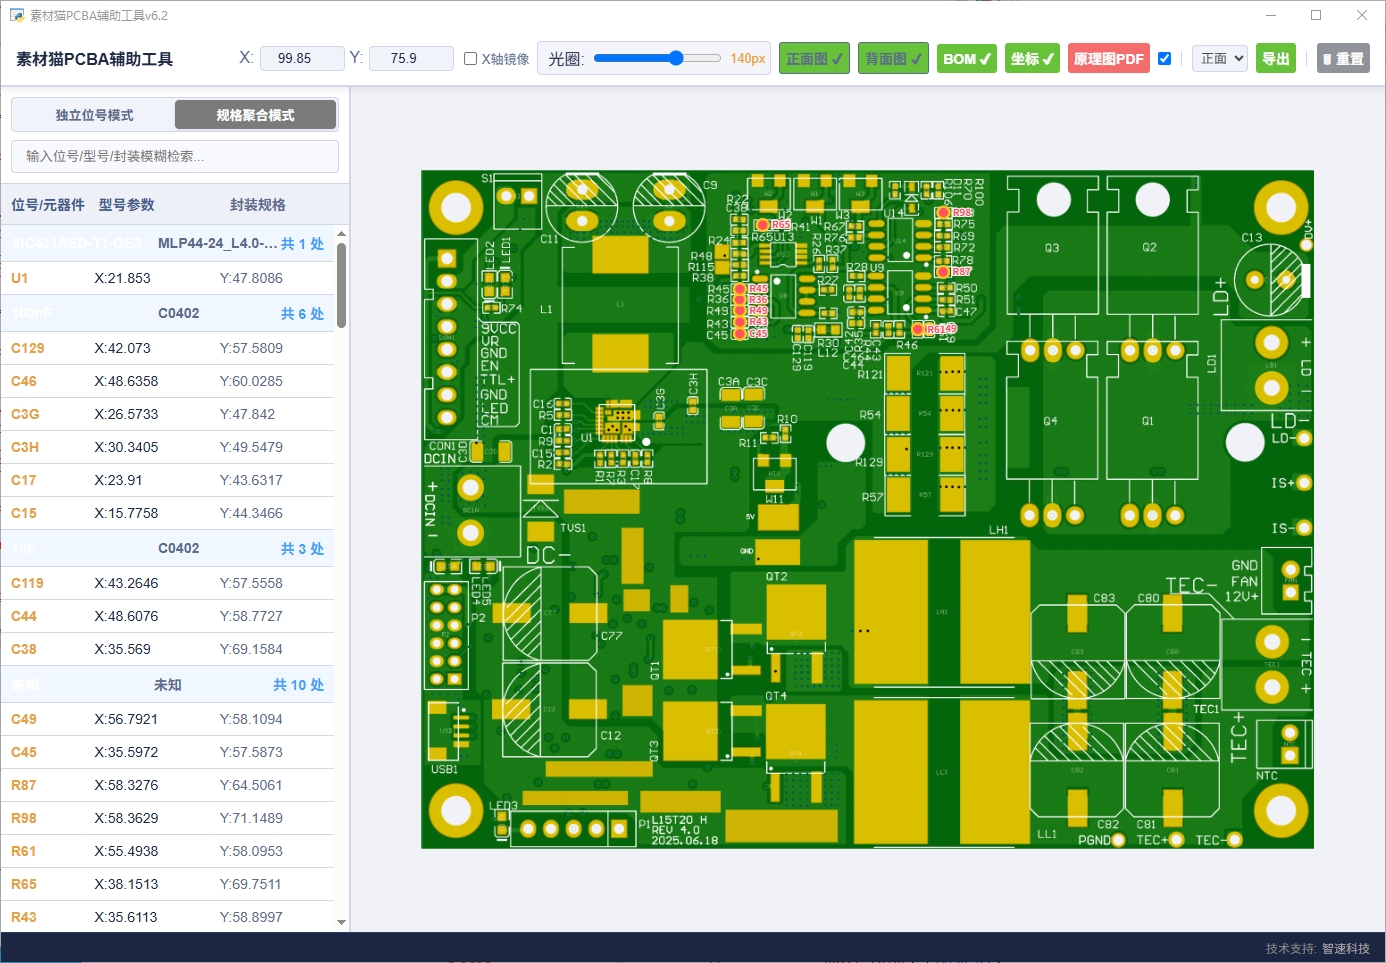Select the C46 component row

pyautogui.click(x=168, y=382)
